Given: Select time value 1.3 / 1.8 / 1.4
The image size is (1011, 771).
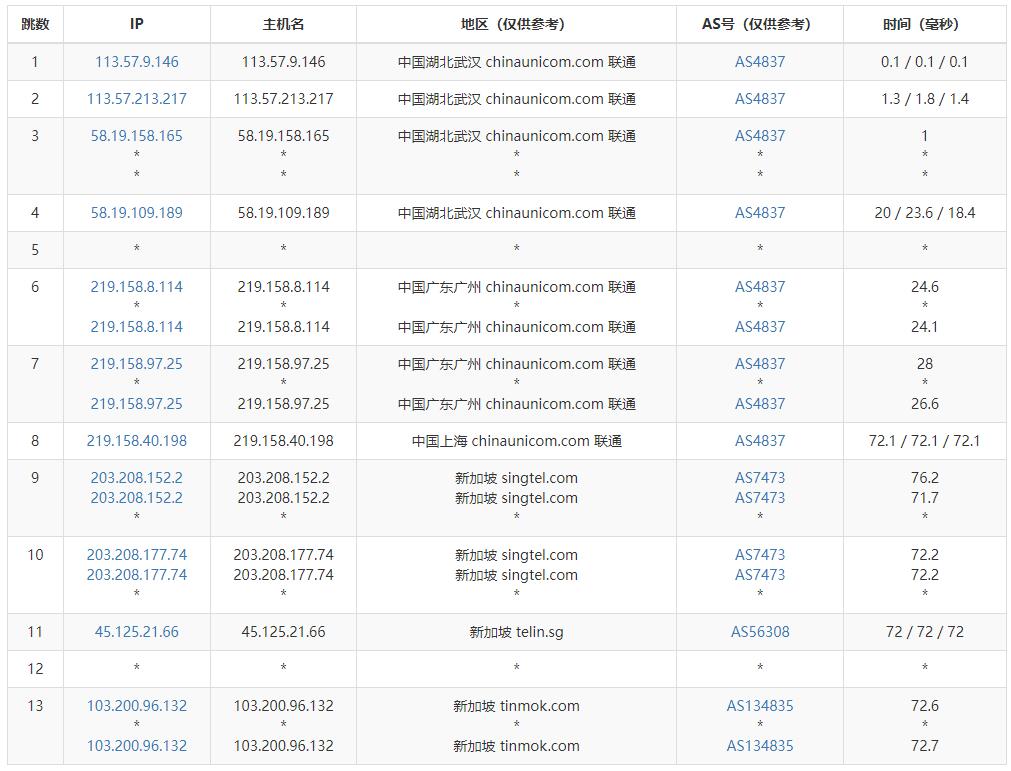Looking at the screenshot, I should pyautogui.click(x=925, y=99).
